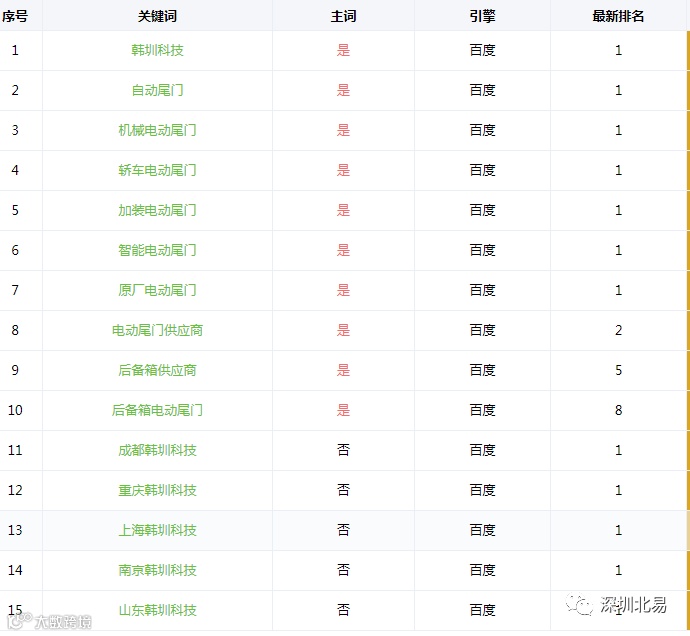690x636 pixels.
Task: Click the 最新排名 column header
Action: pyautogui.click(x=618, y=16)
